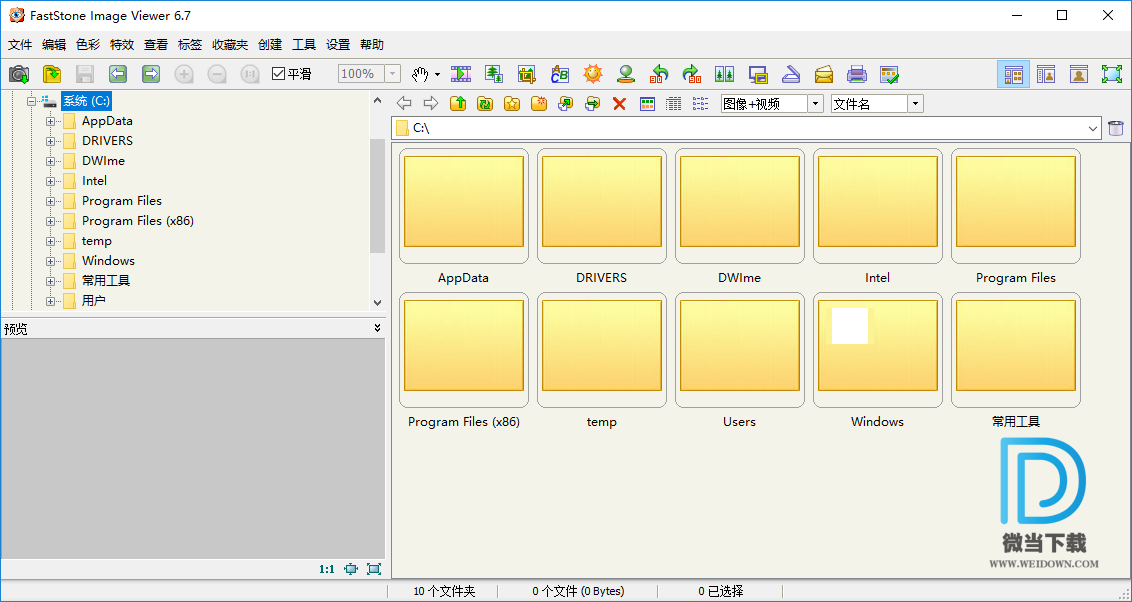Open the crop board tool
Image resolution: width=1132 pixels, height=602 pixels.
click(527, 74)
